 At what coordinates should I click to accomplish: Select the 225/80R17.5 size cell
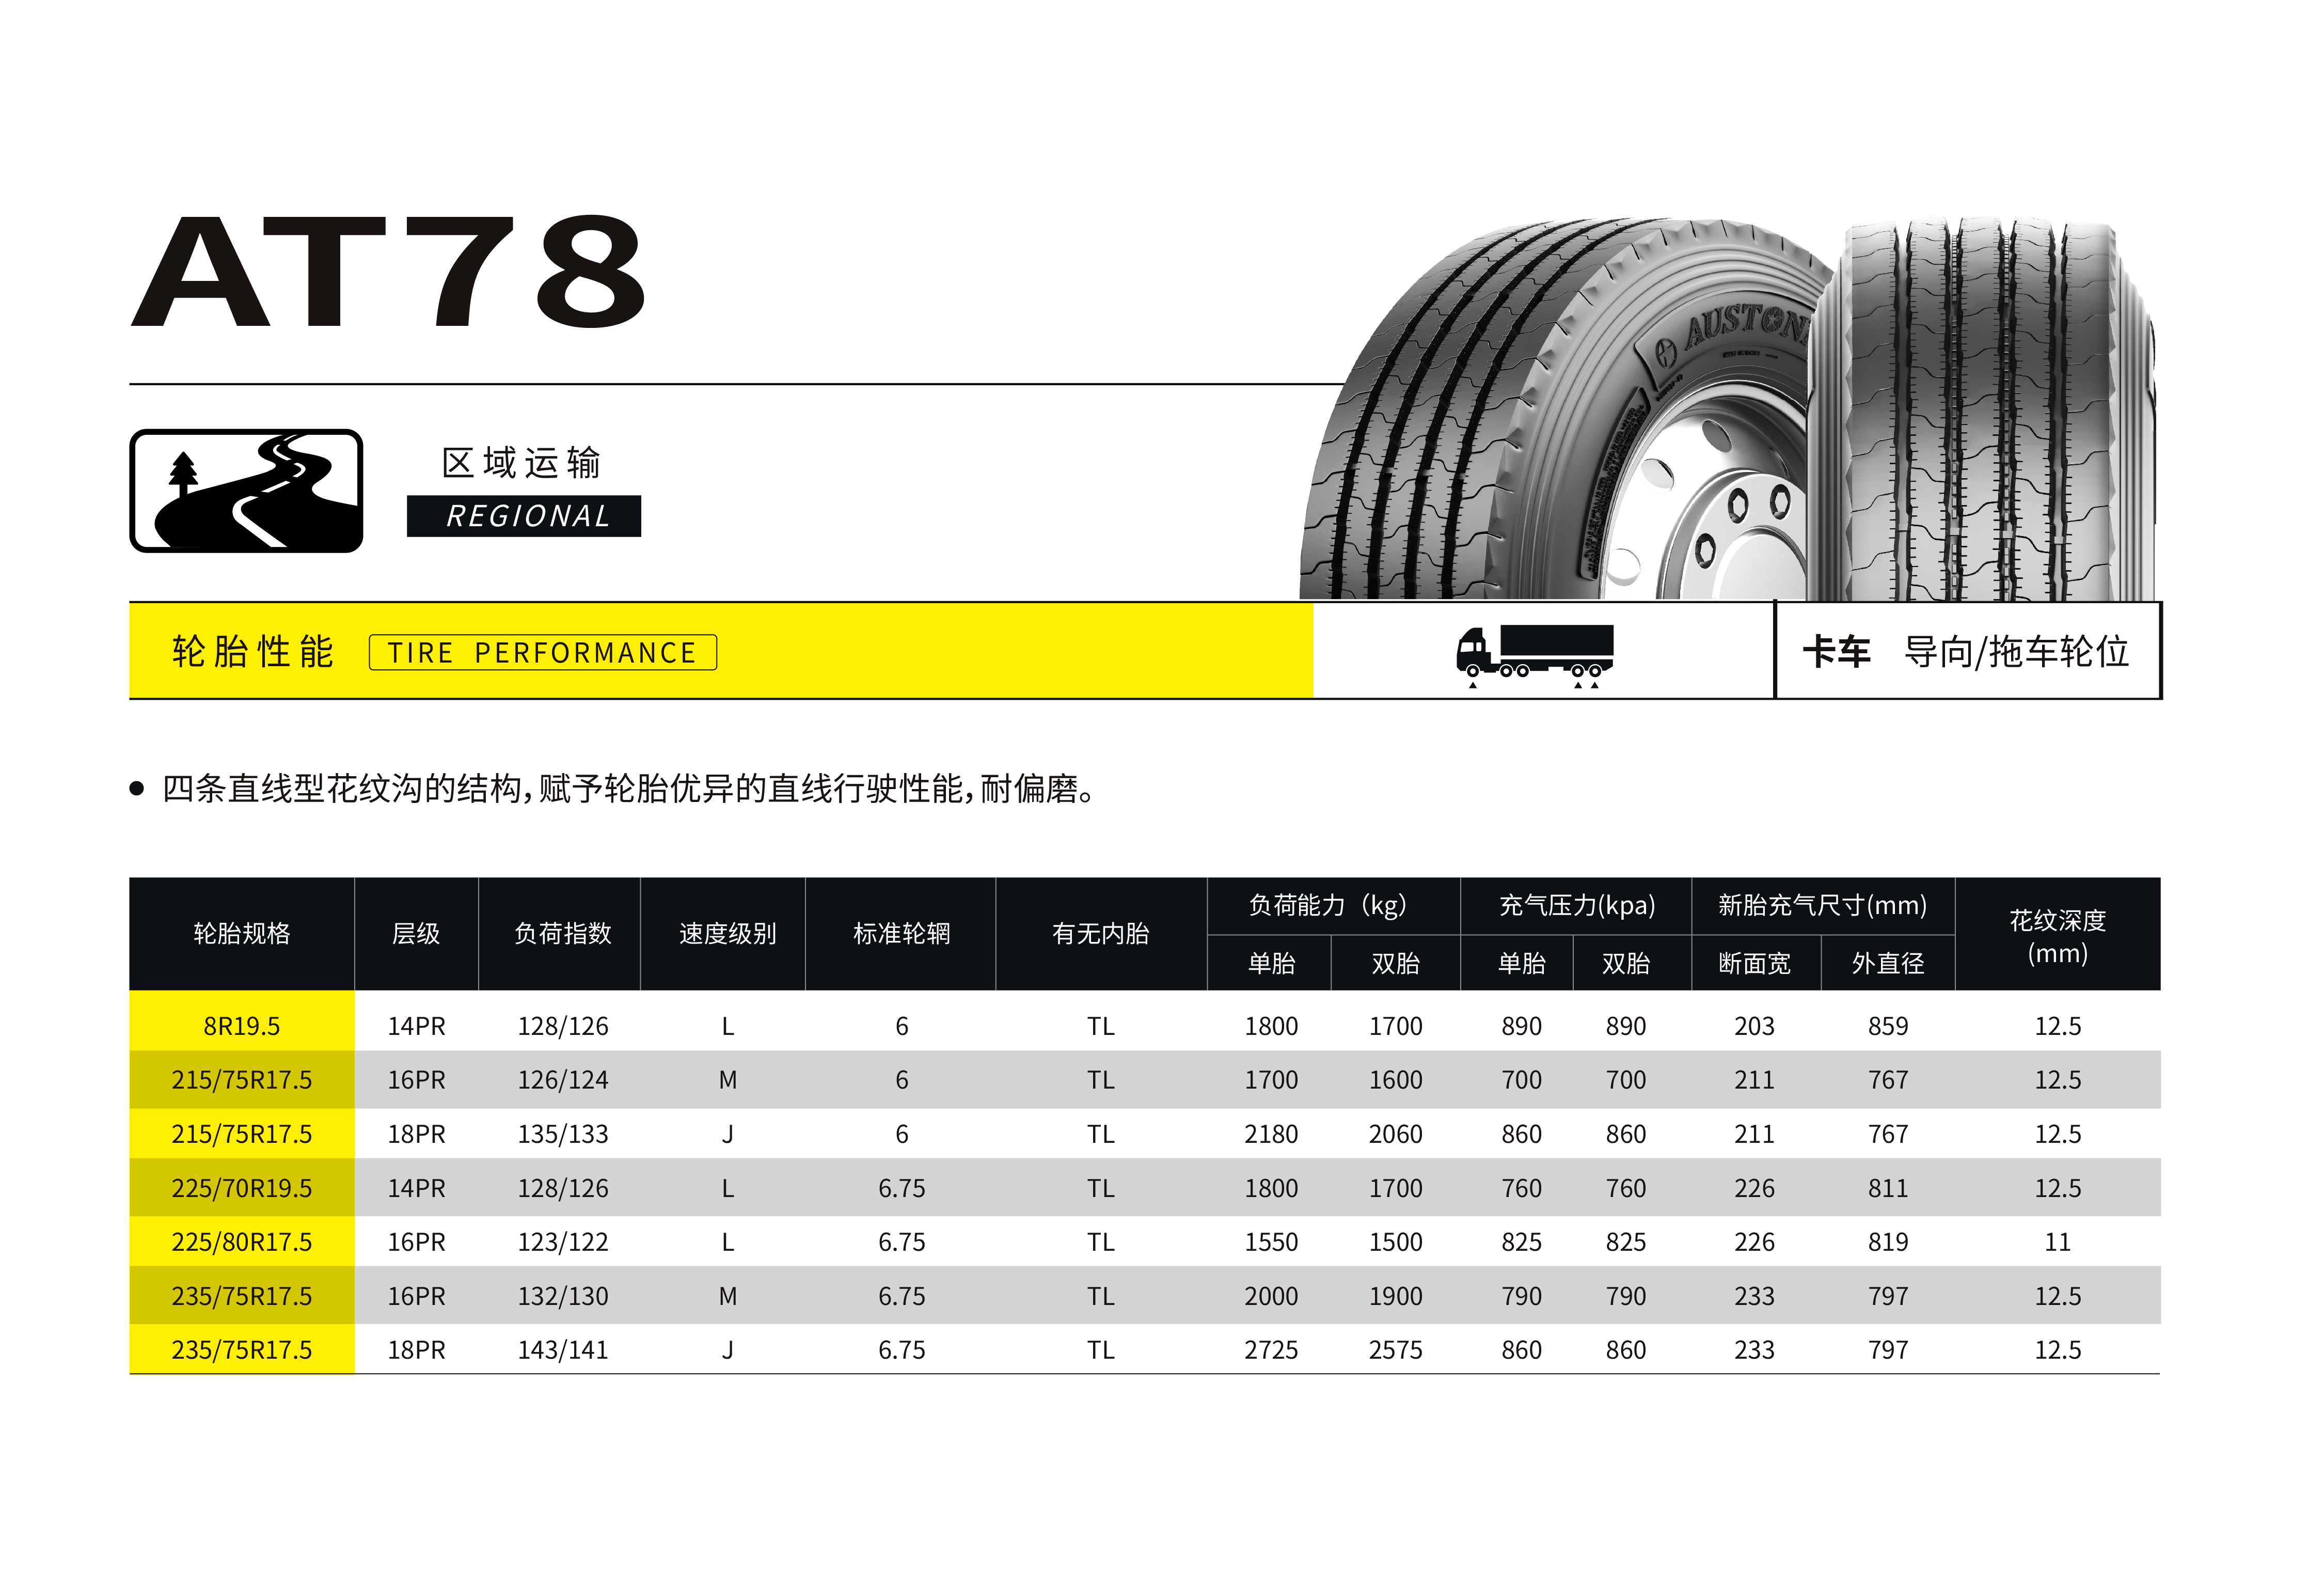pyautogui.click(x=241, y=1242)
